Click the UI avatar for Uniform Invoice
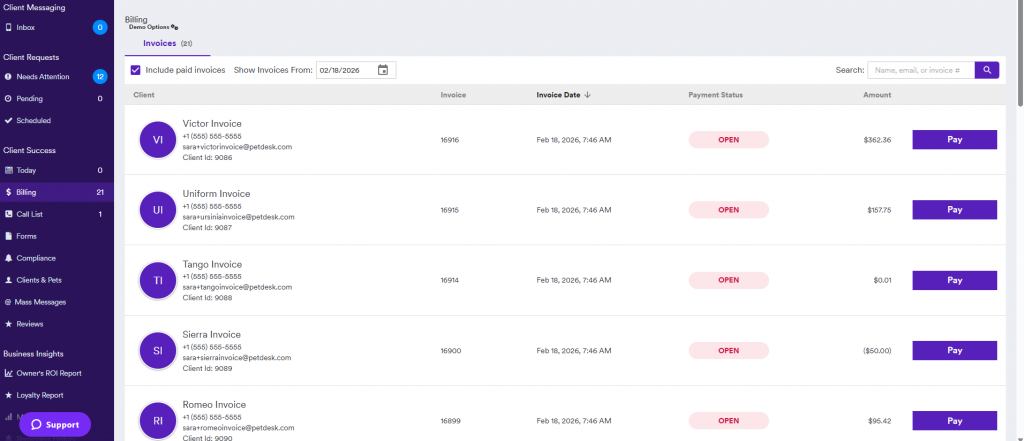This screenshot has width=1024, height=441. 158,210
